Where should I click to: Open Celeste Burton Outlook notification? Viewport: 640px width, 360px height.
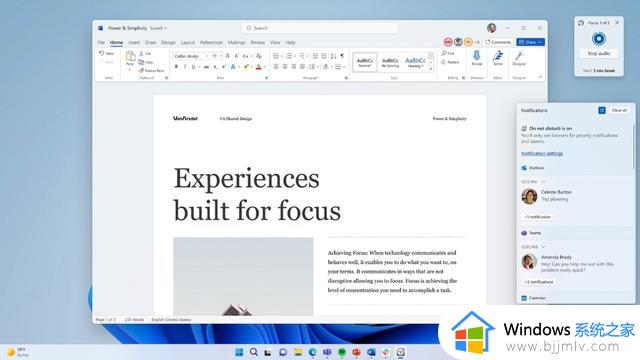tap(575, 196)
